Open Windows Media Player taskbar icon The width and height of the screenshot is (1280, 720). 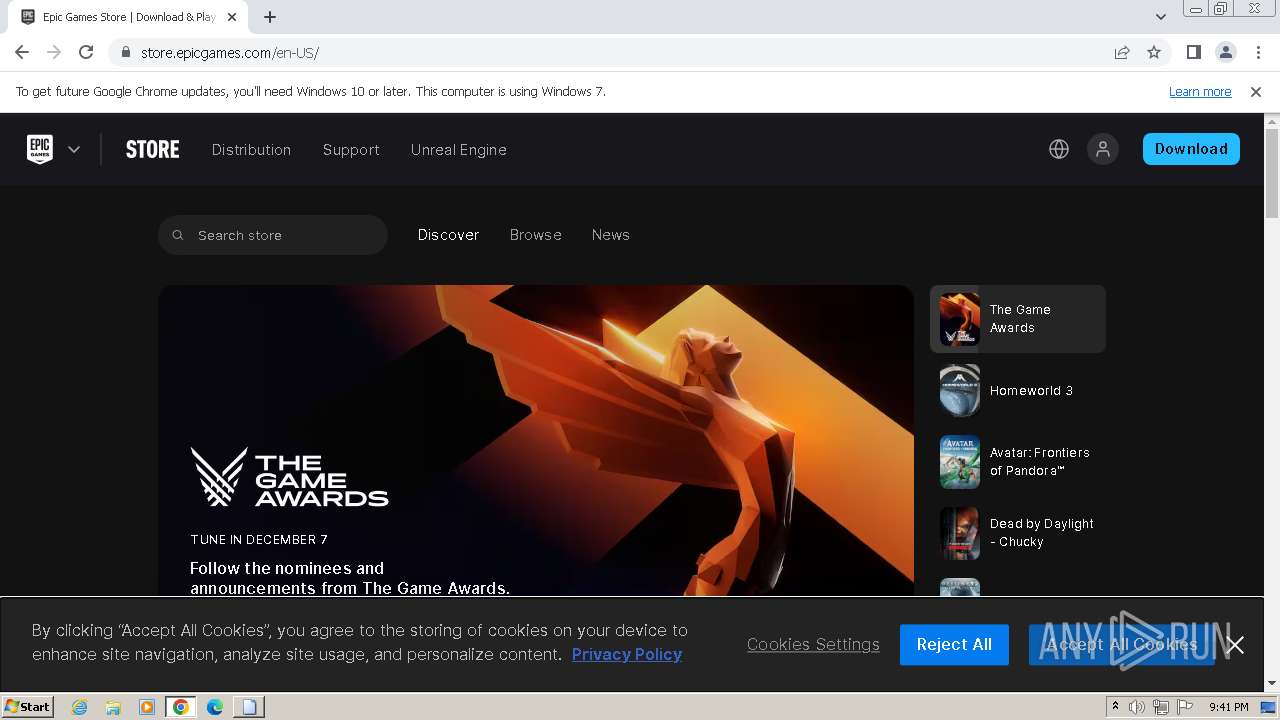(147, 707)
